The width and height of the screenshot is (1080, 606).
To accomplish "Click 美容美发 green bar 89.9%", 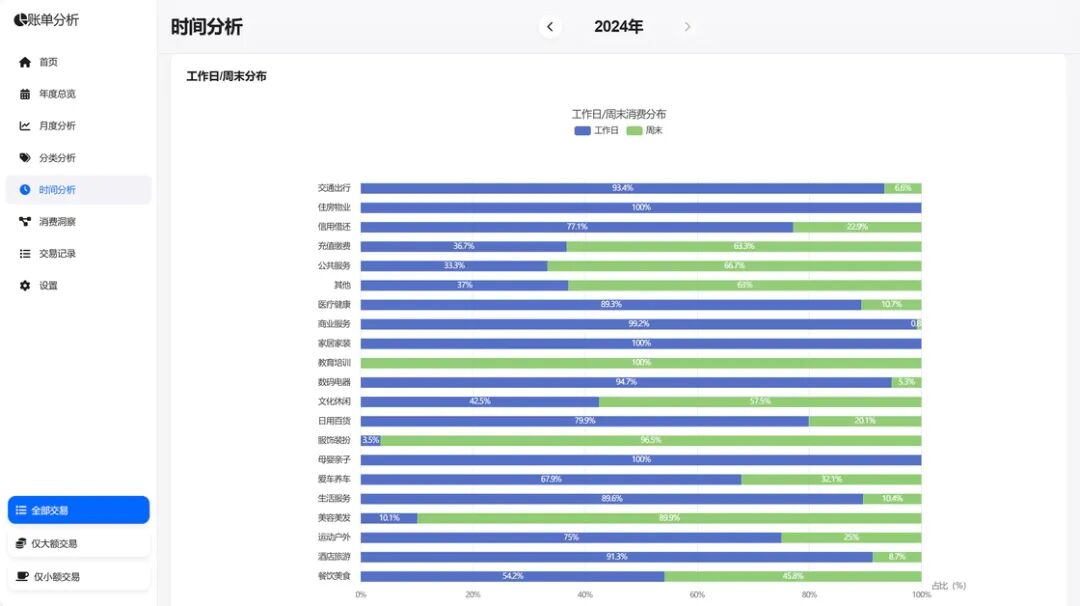I will point(669,518).
